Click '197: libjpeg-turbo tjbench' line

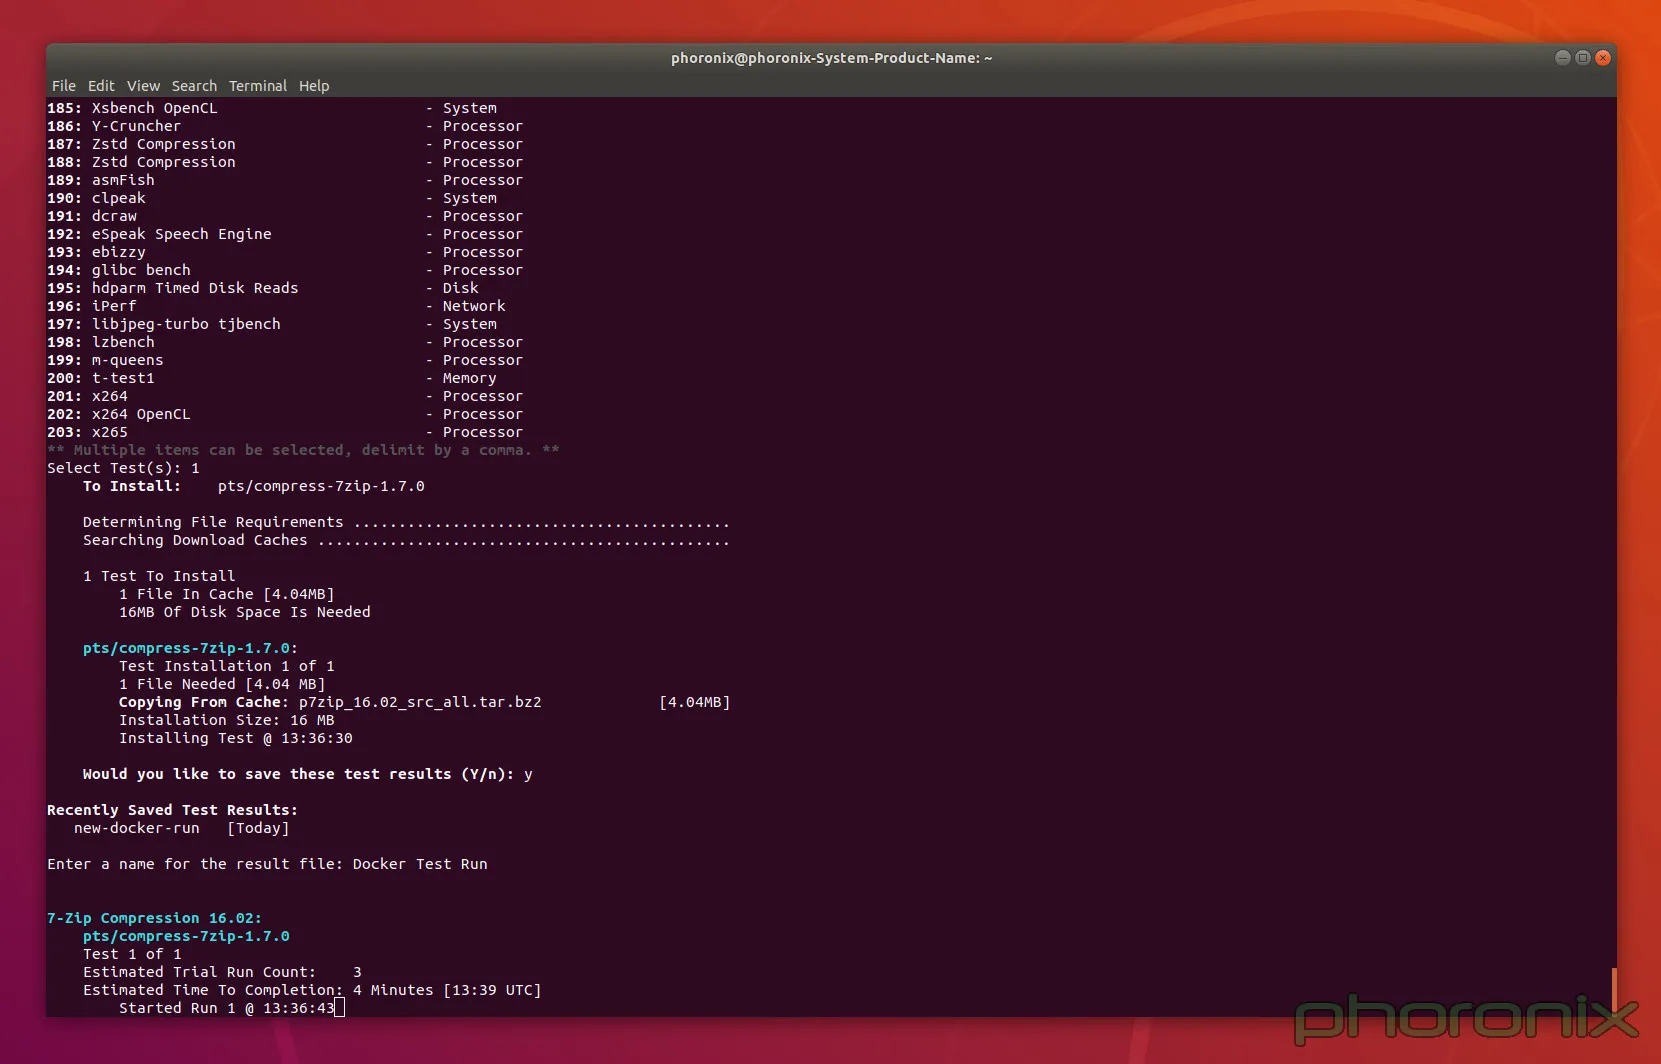(272, 324)
